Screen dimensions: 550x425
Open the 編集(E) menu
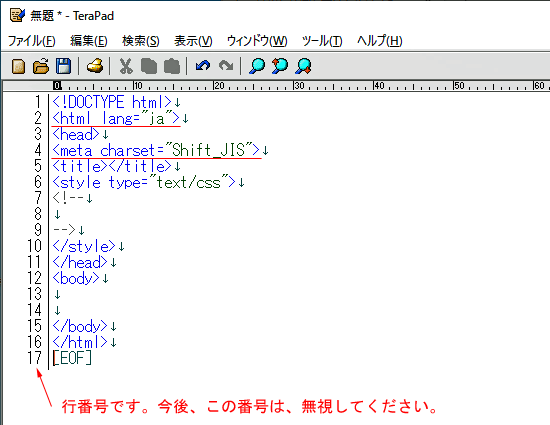click(89, 41)
